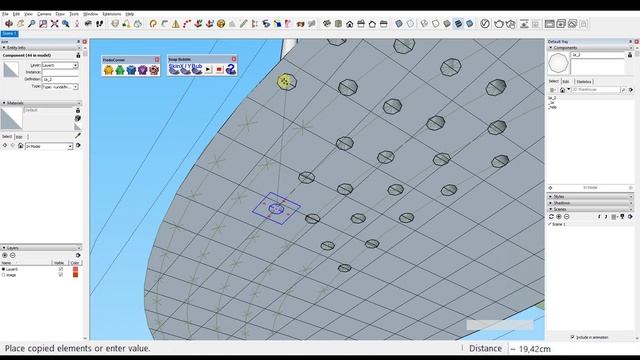Click the Zoom Extents tool
This screenshot has width=640, height=360.
[54, 24]
